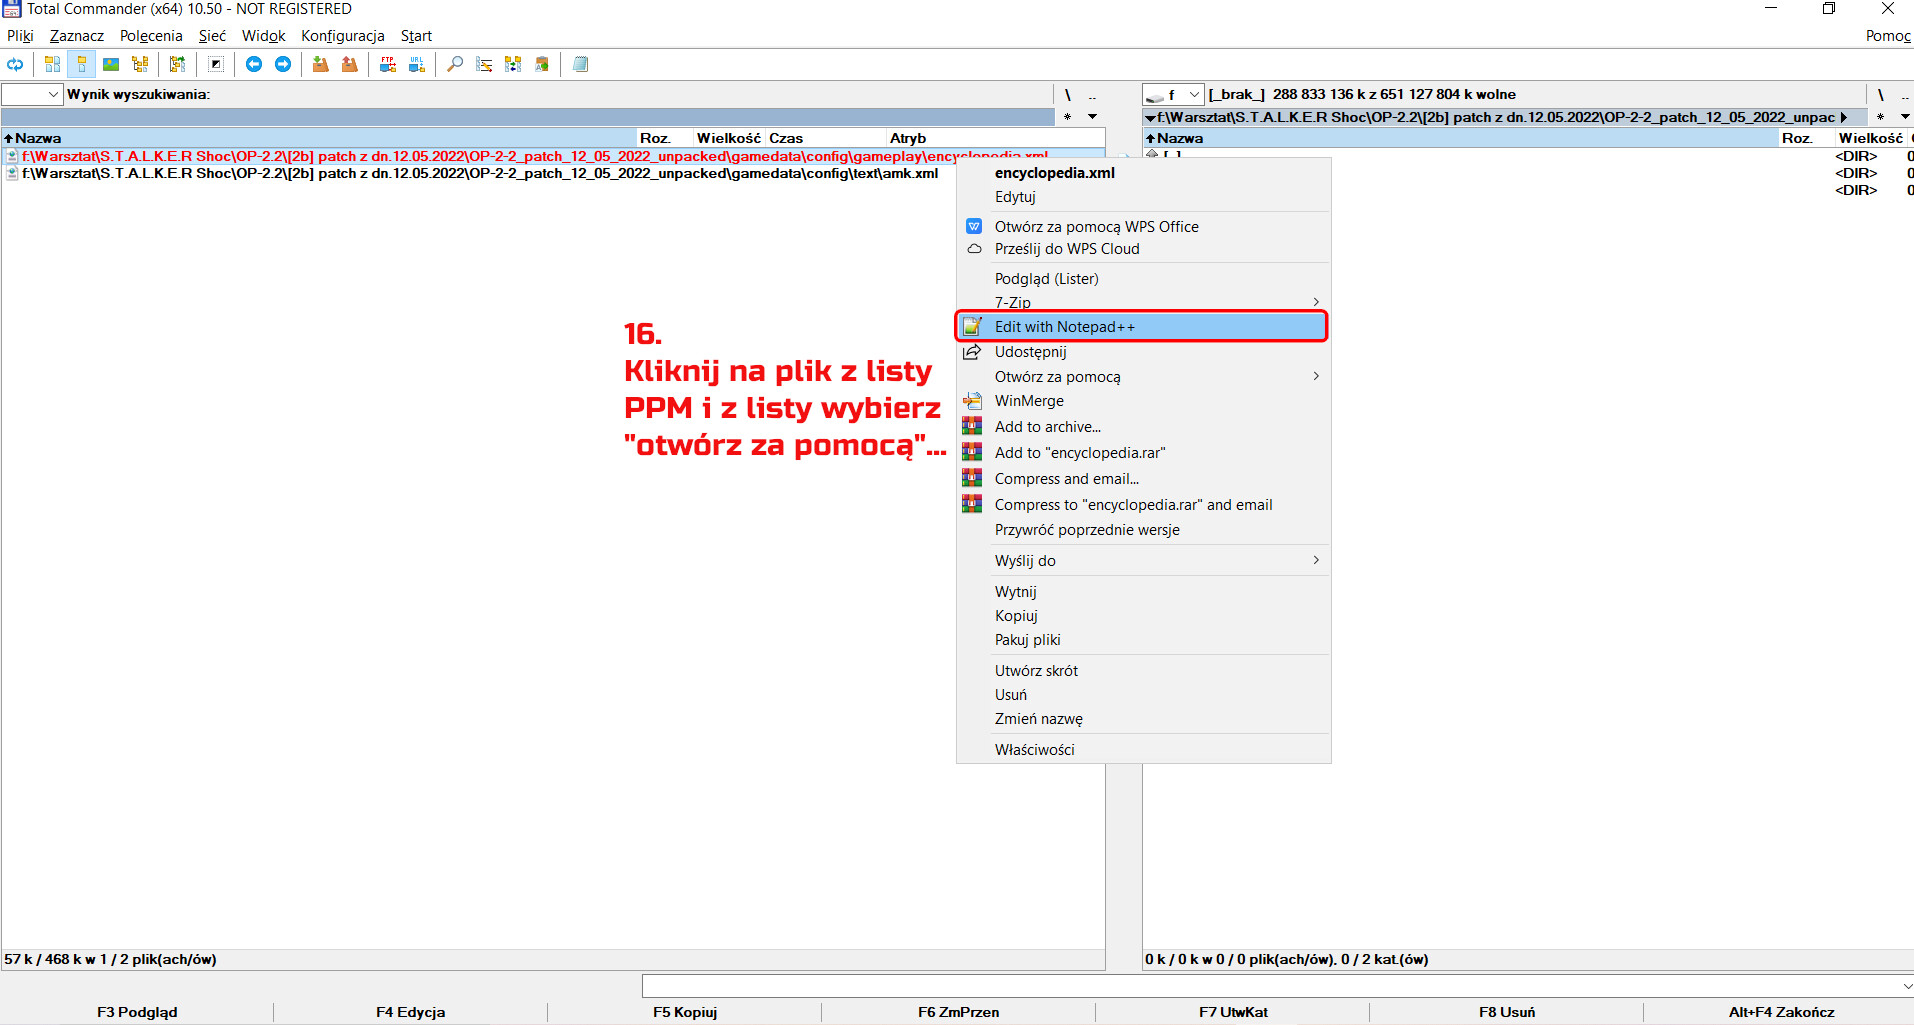Open right panel directory history arrow

[x=1905, y=117]
